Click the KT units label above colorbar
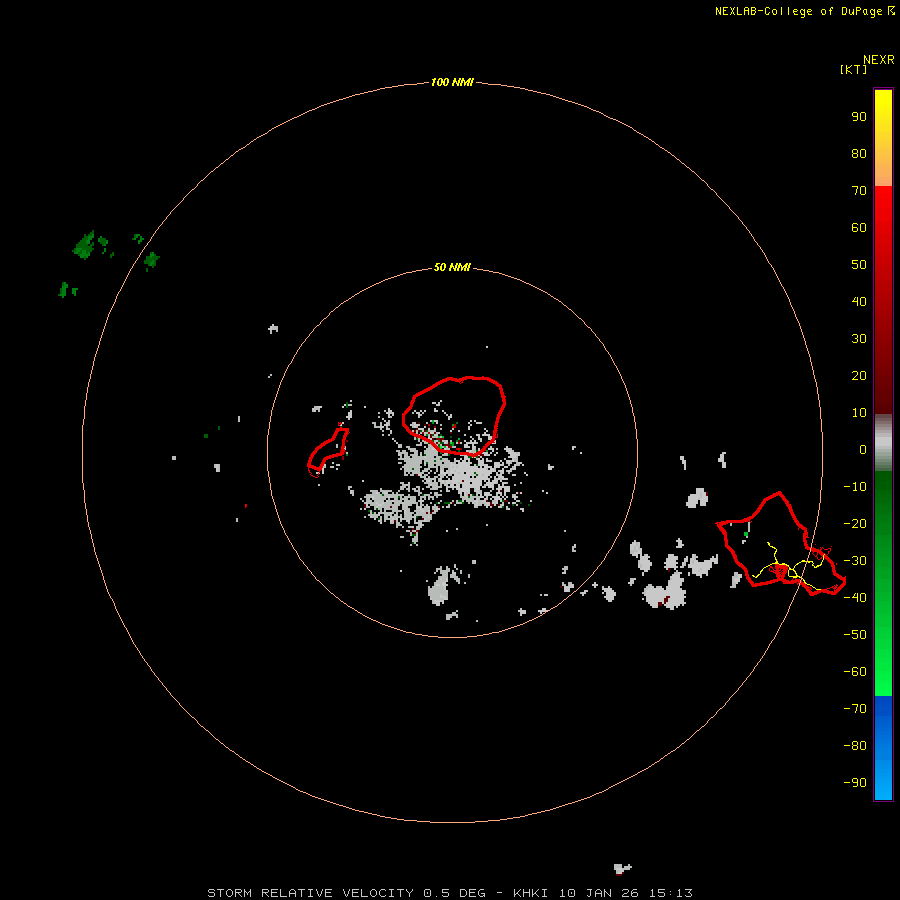Viewport: 900px width, 900px height. [x=853, y=69]
